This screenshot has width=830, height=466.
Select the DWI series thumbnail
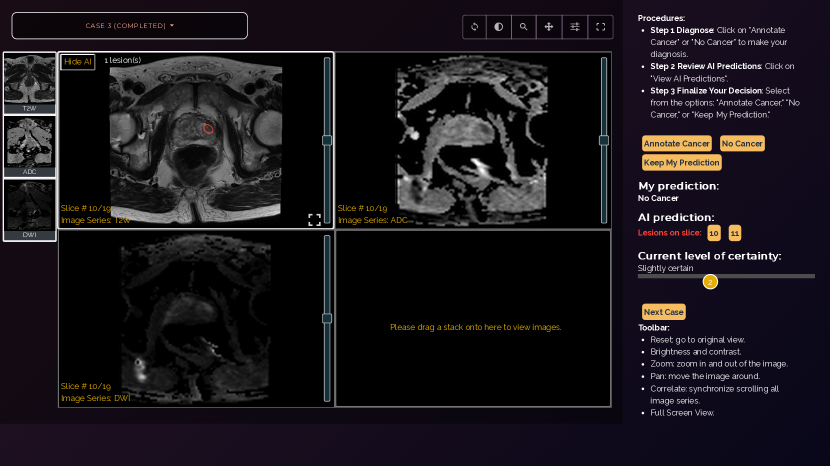tap(30, 210)
